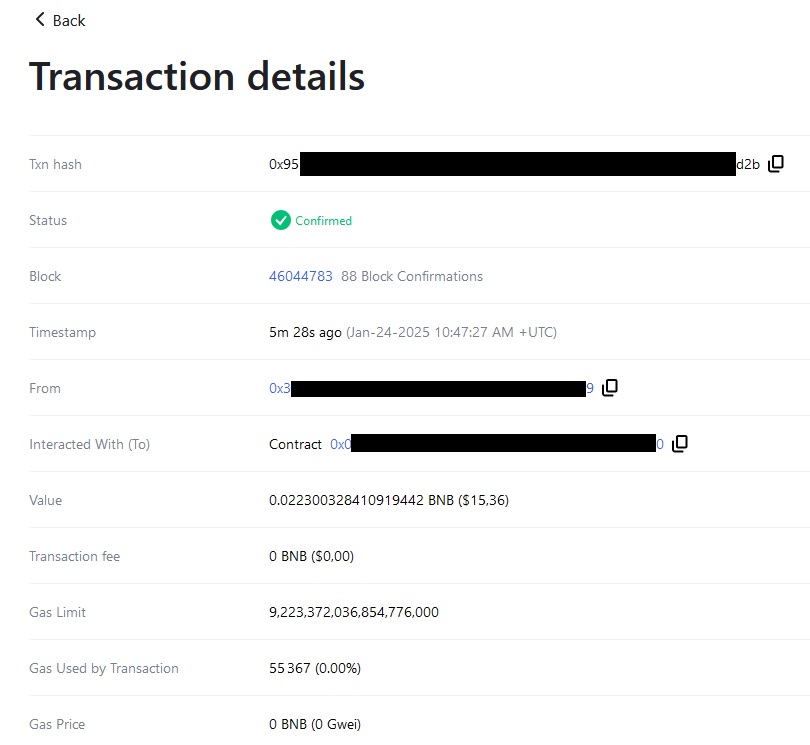Screen dimensions: 810x745
Task: Click the Gas Limit number
Action: tap(353, 612)
